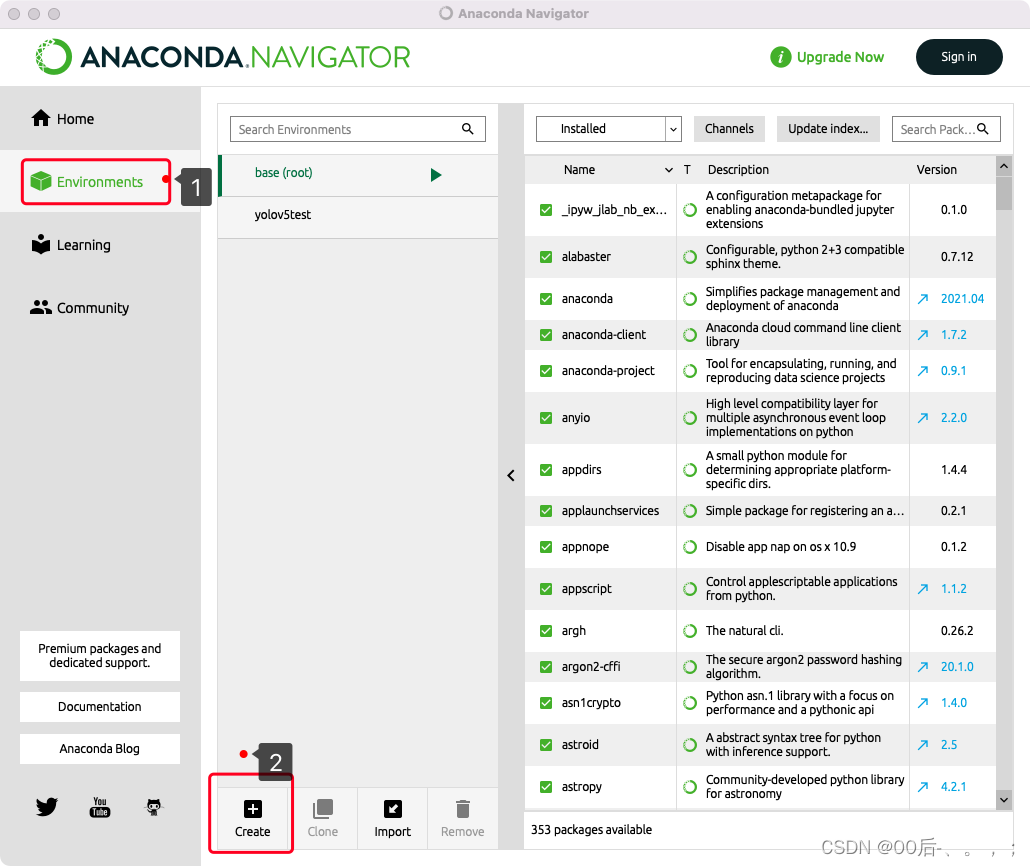Open the Environments section
Viewport: 1030px width, 866px height.
click(x=87, y=182)
